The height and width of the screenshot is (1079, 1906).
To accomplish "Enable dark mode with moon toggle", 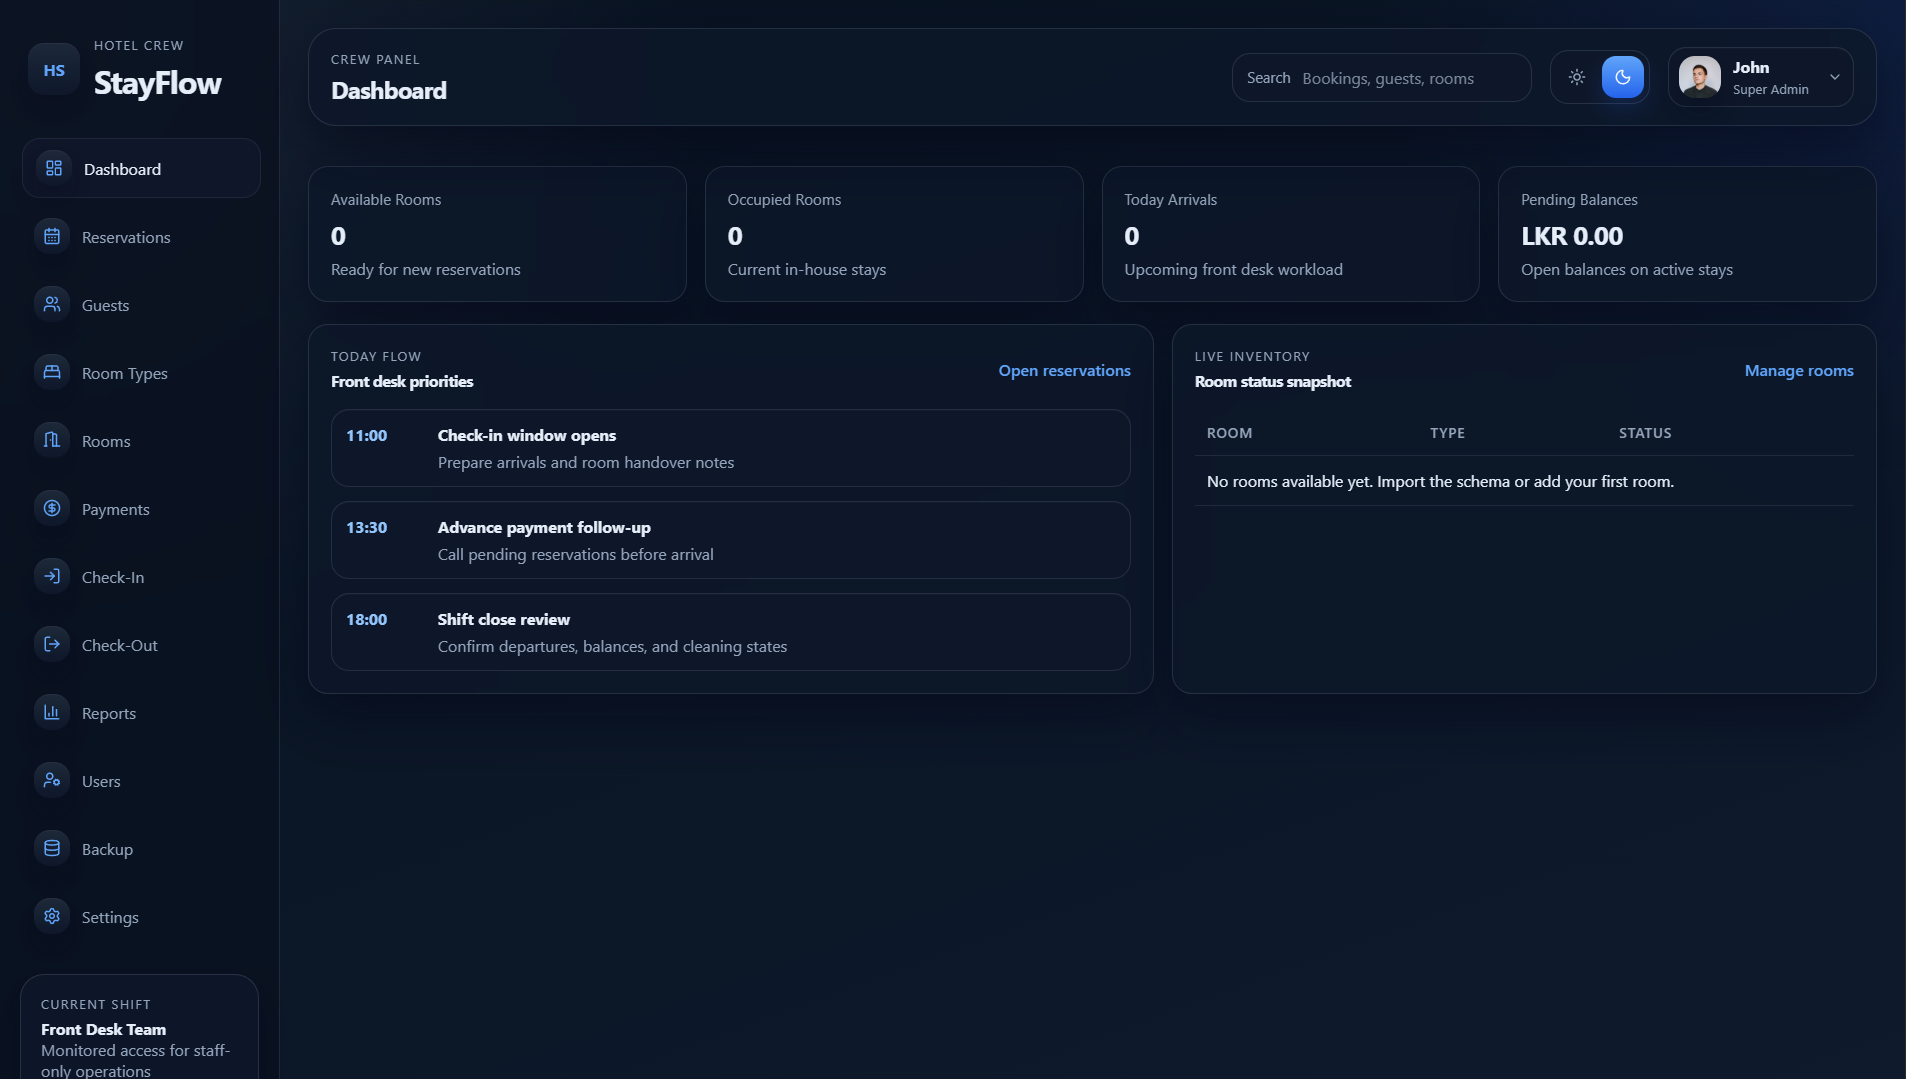I will pyautogui.click(x=1622, y=77).
